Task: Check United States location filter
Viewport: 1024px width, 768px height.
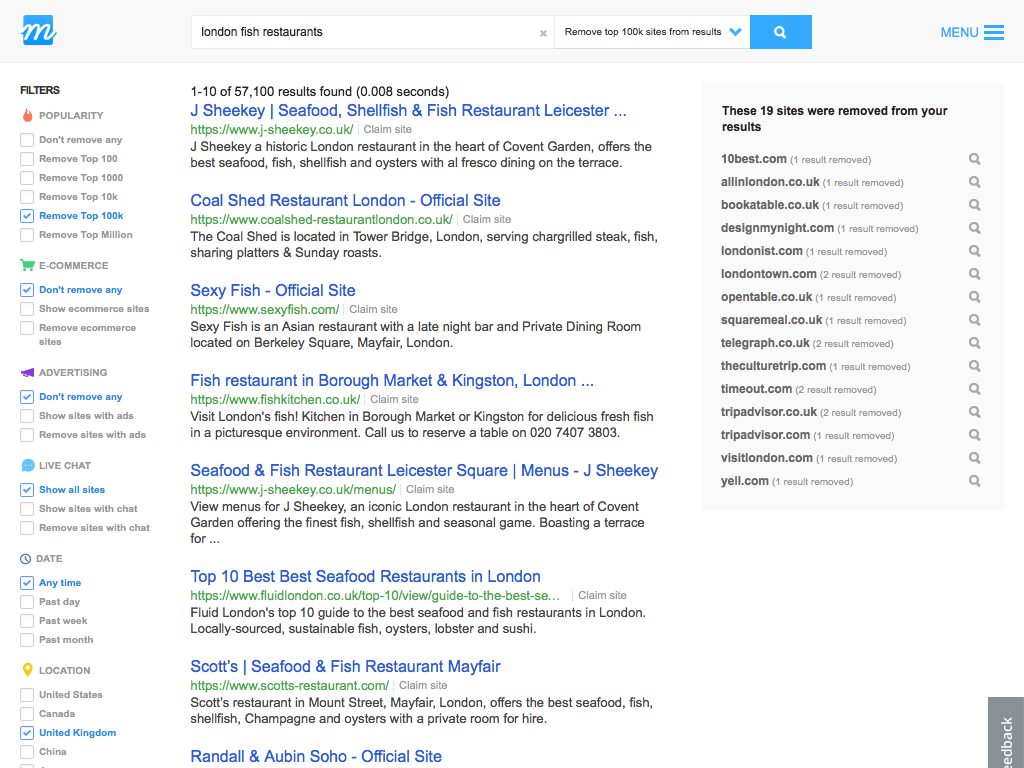Action: click(x=27, y=695)
